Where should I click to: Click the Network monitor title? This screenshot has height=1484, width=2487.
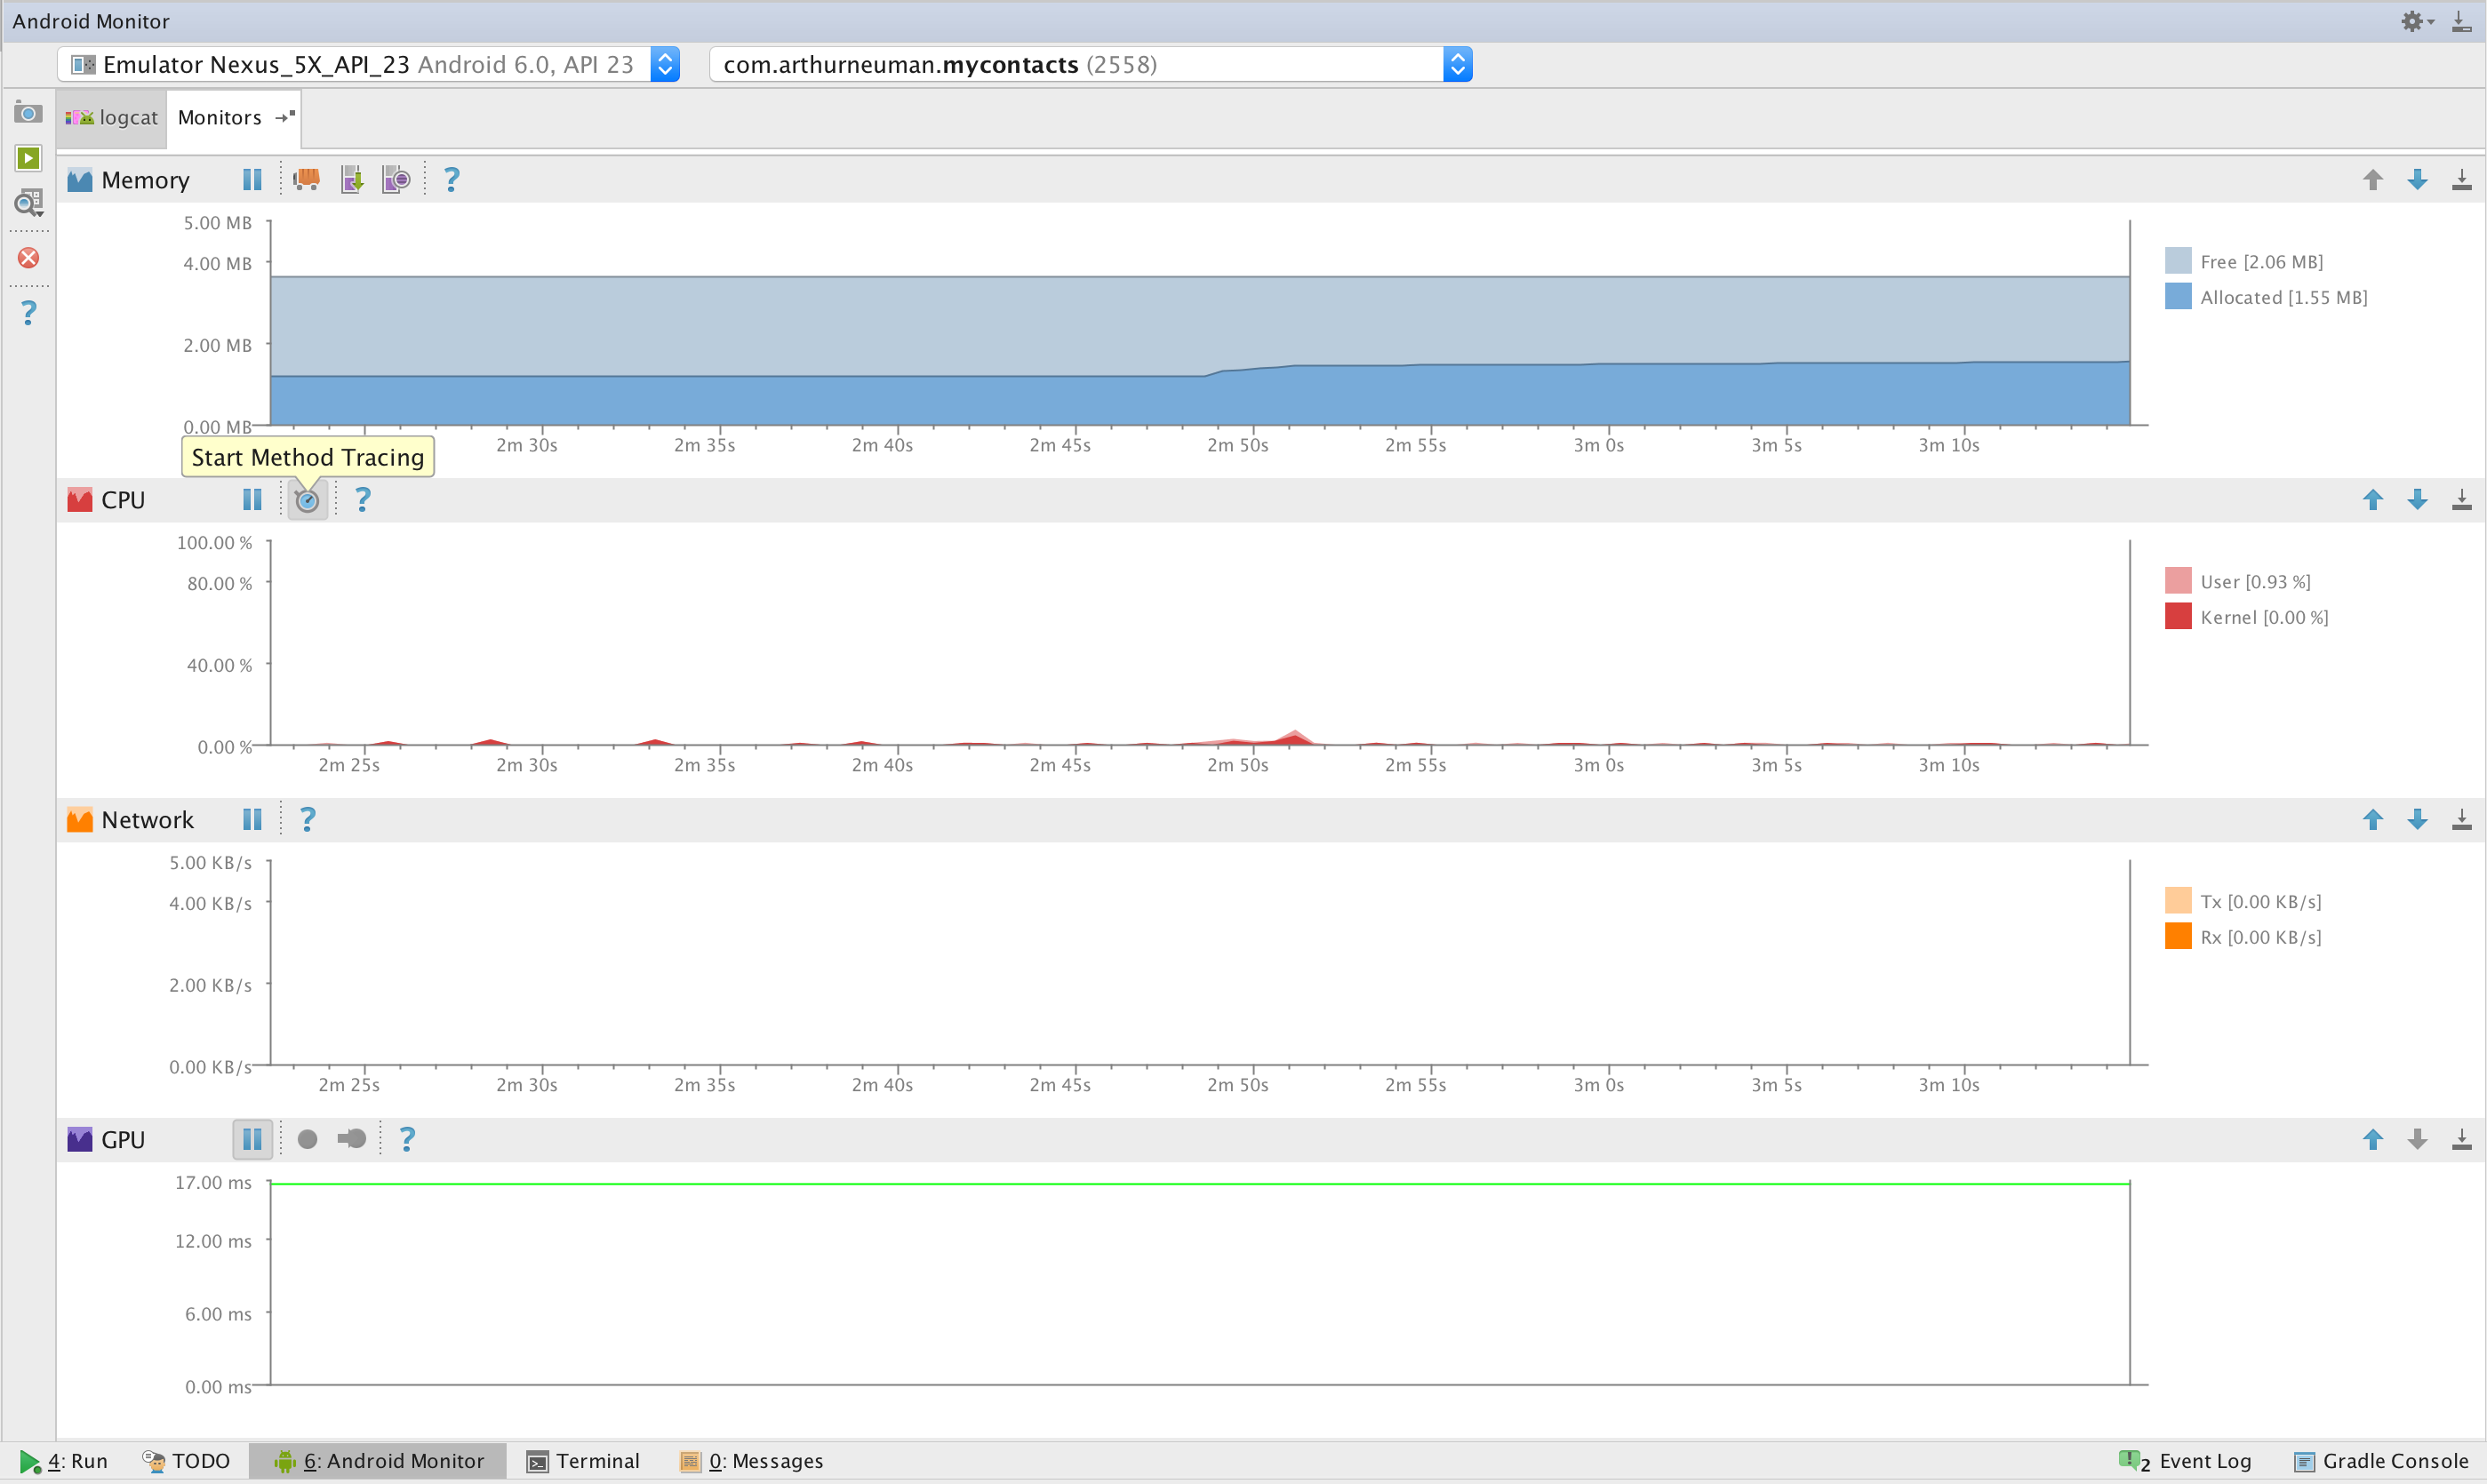(147, 820)
